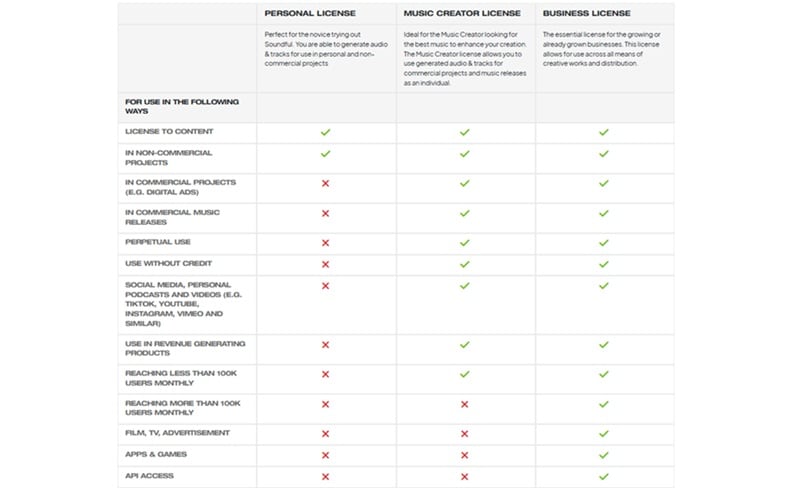Click Music Creator check for Revenue Generating Products
Screen dimensions: 800x488
(464, 344)
